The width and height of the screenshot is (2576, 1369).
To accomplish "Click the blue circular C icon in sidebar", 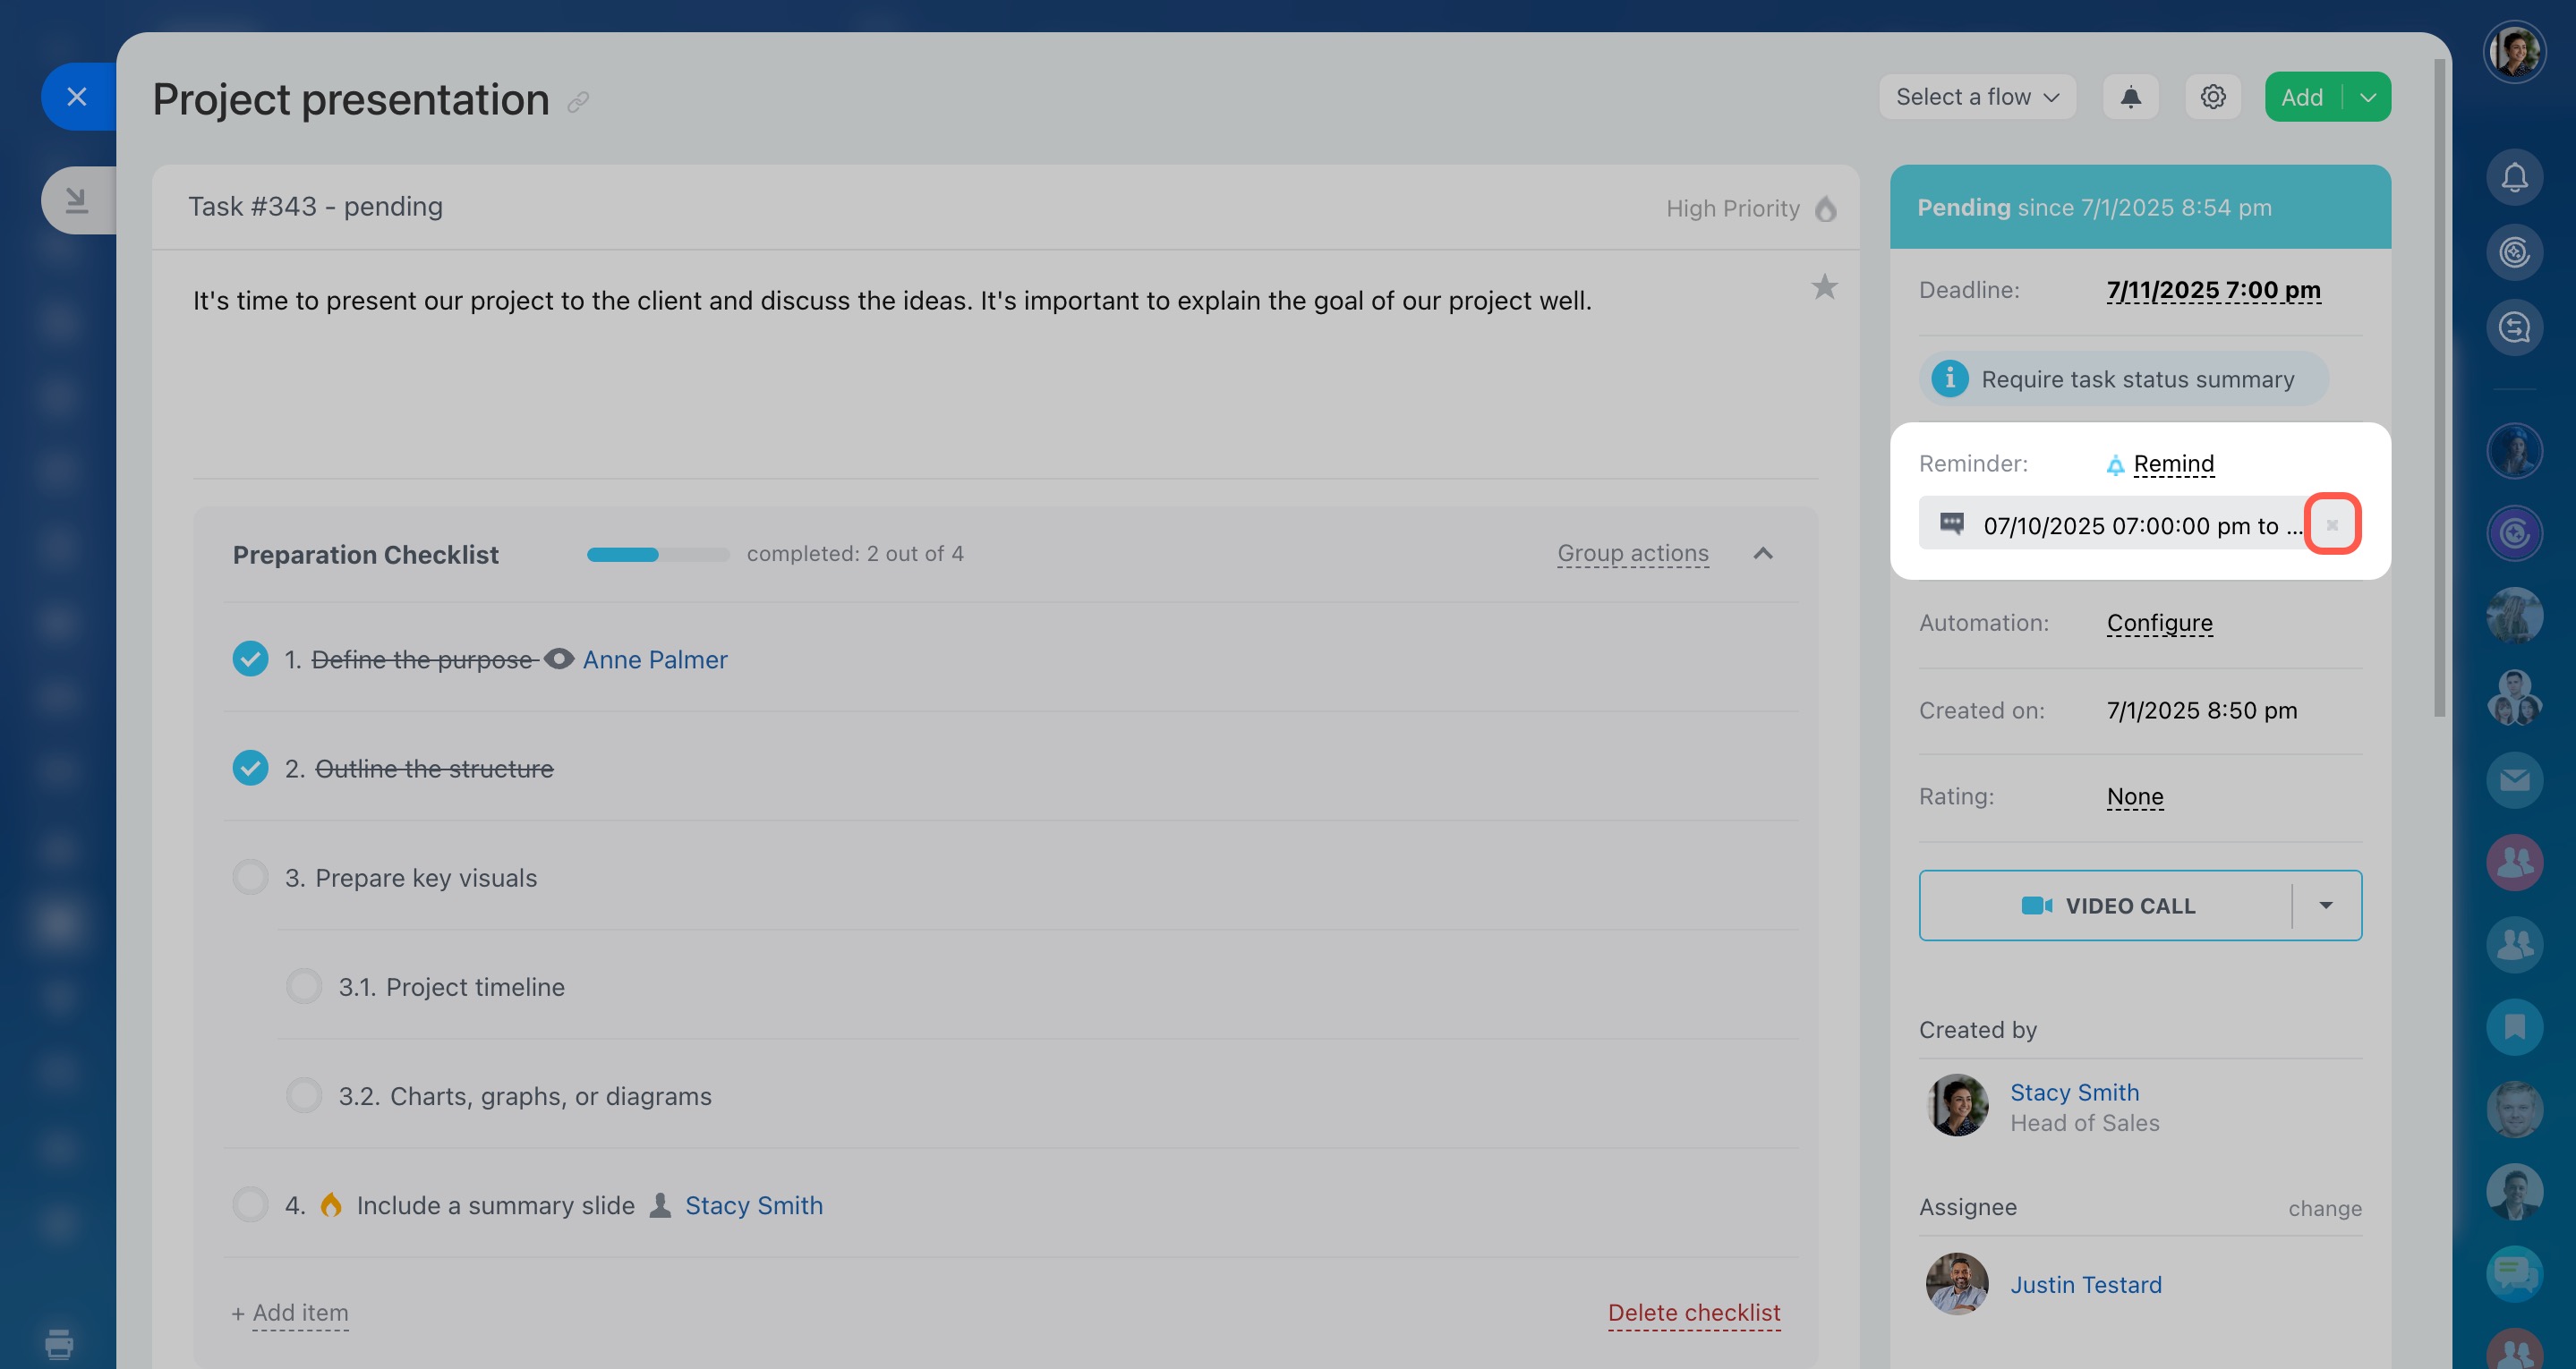I will [2514, 533].
